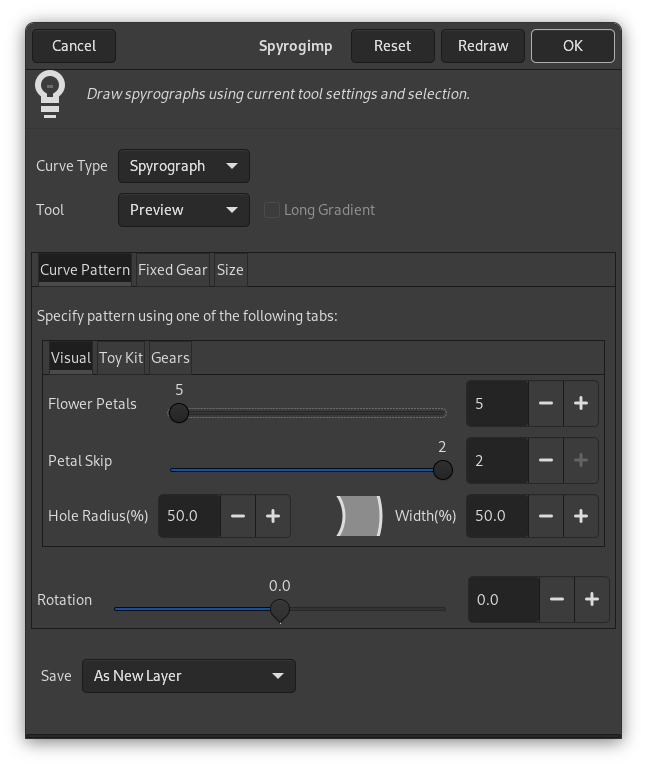Expand the Save As New Layer dropdown
Viewport: 647px width, 767px height.
pyautogui.click(x=188, y=676)
